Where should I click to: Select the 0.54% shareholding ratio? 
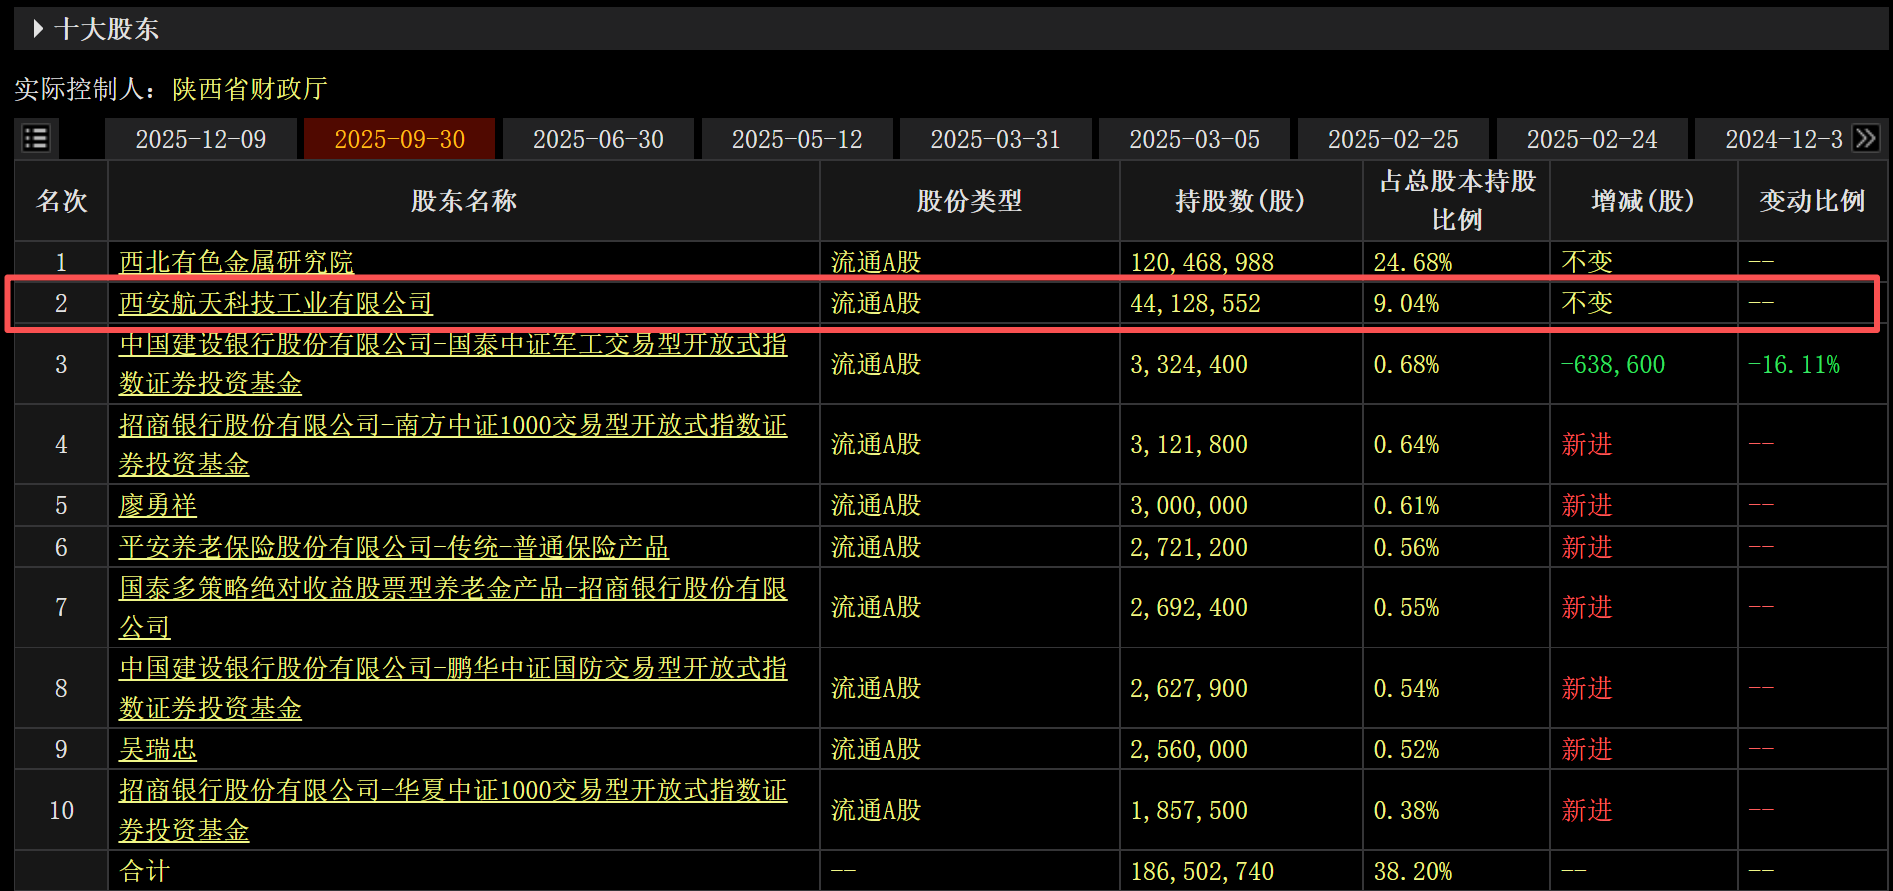coord(1406,688)
